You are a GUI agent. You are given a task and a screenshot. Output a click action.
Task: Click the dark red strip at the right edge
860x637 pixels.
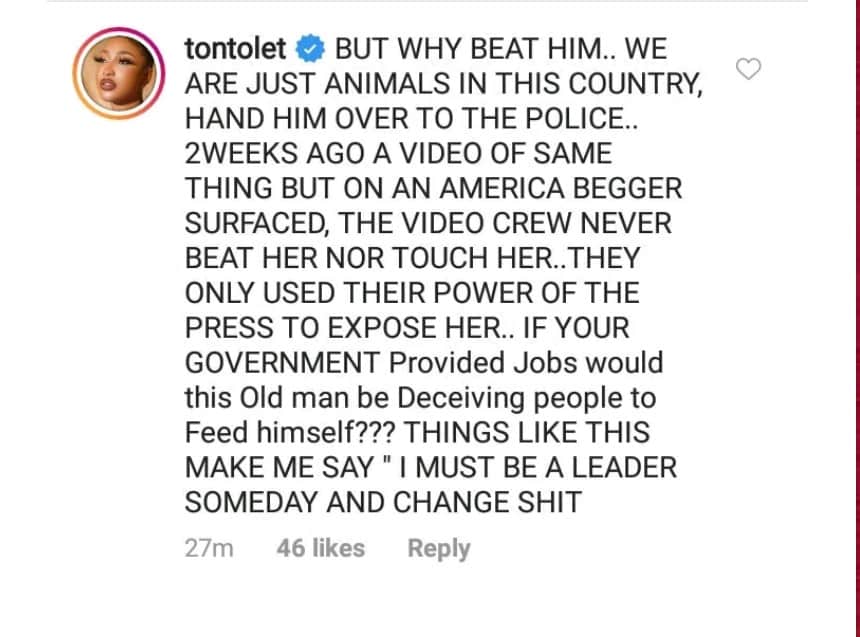click(x=856, y=318)
